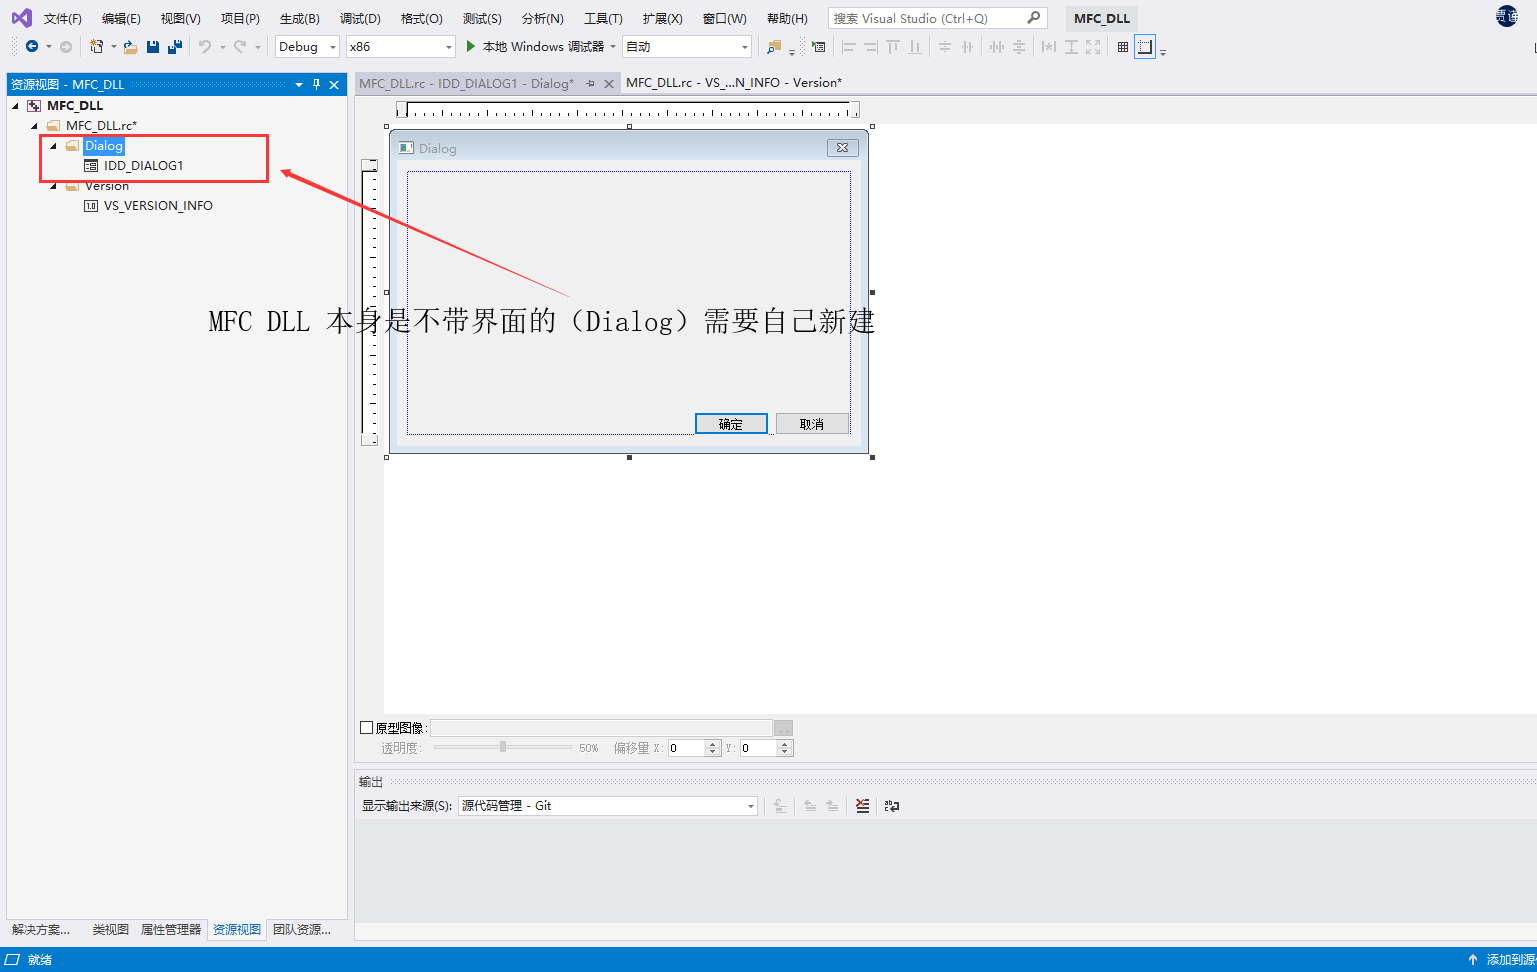1537x972 pixels.
Task: Toggle word wrap in output panel
Action: [x=892, y=806]
